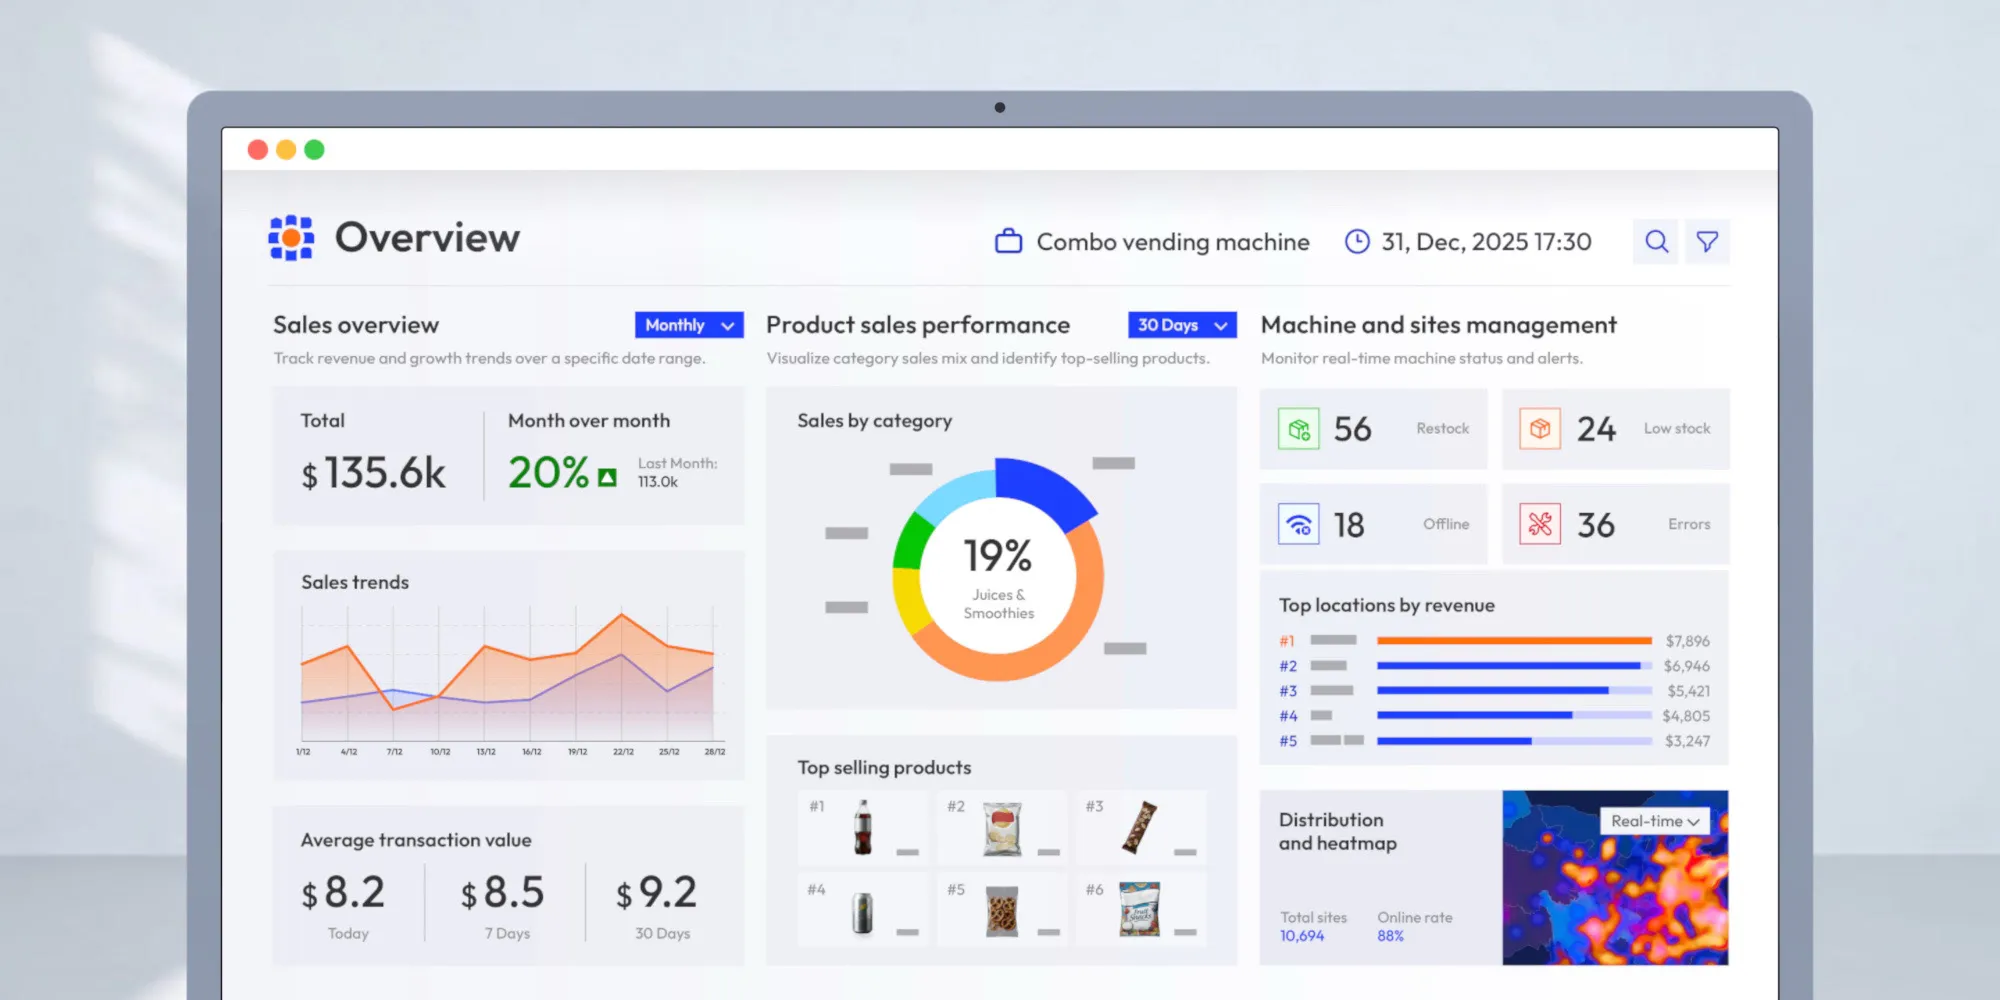
Task: Select the Combo vending machine switcher
Action: coord(1172,241)
